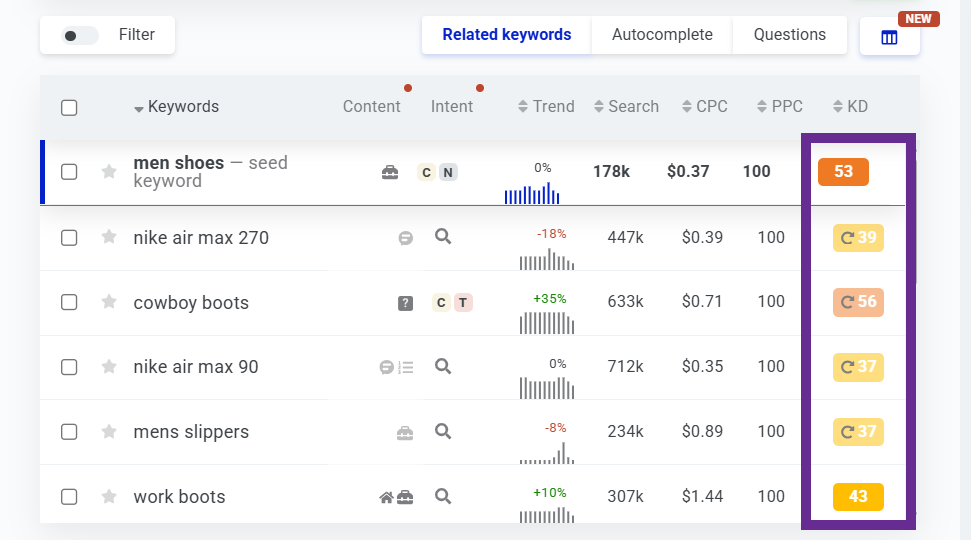This screenshot has height=540, width=971.
Task: Sort by the CPC column header
Action: [x=704, y=107]
